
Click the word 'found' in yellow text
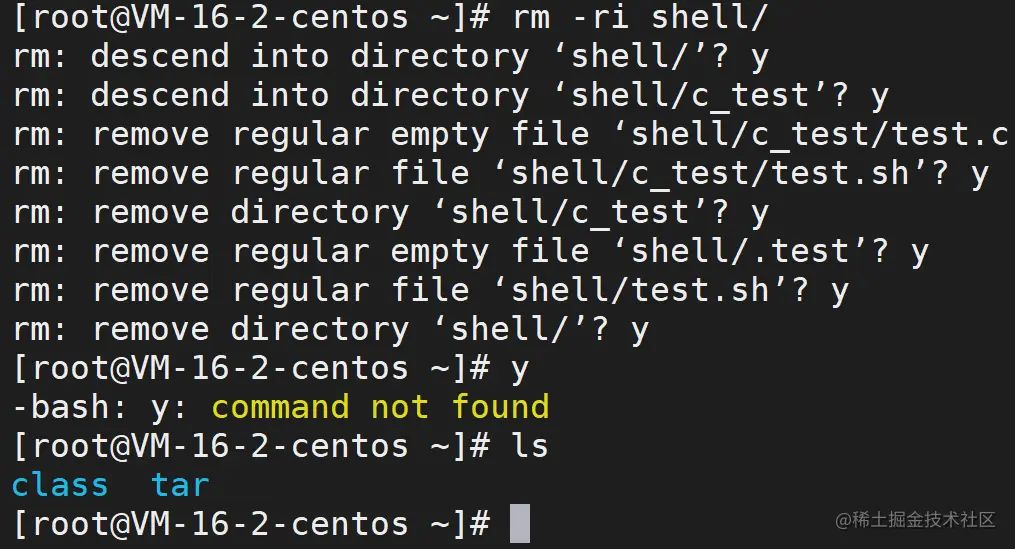pos(501,407)
